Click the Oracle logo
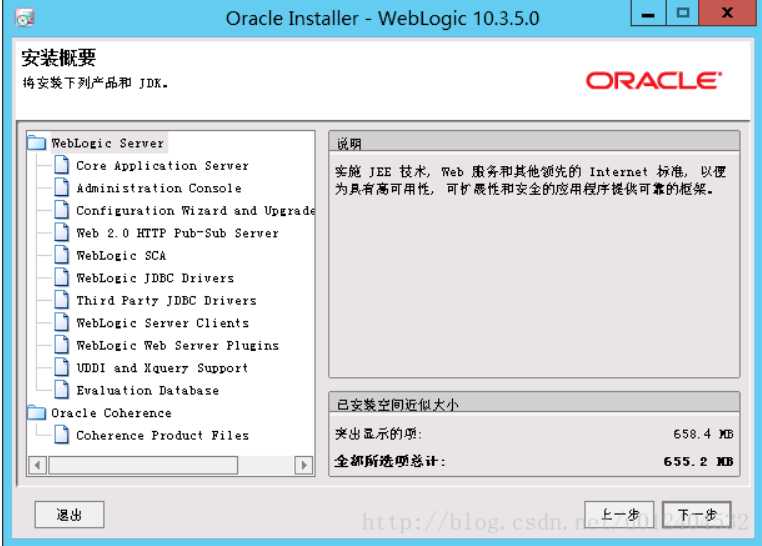This screenshot has width=762, height=546. click(654, 81)
